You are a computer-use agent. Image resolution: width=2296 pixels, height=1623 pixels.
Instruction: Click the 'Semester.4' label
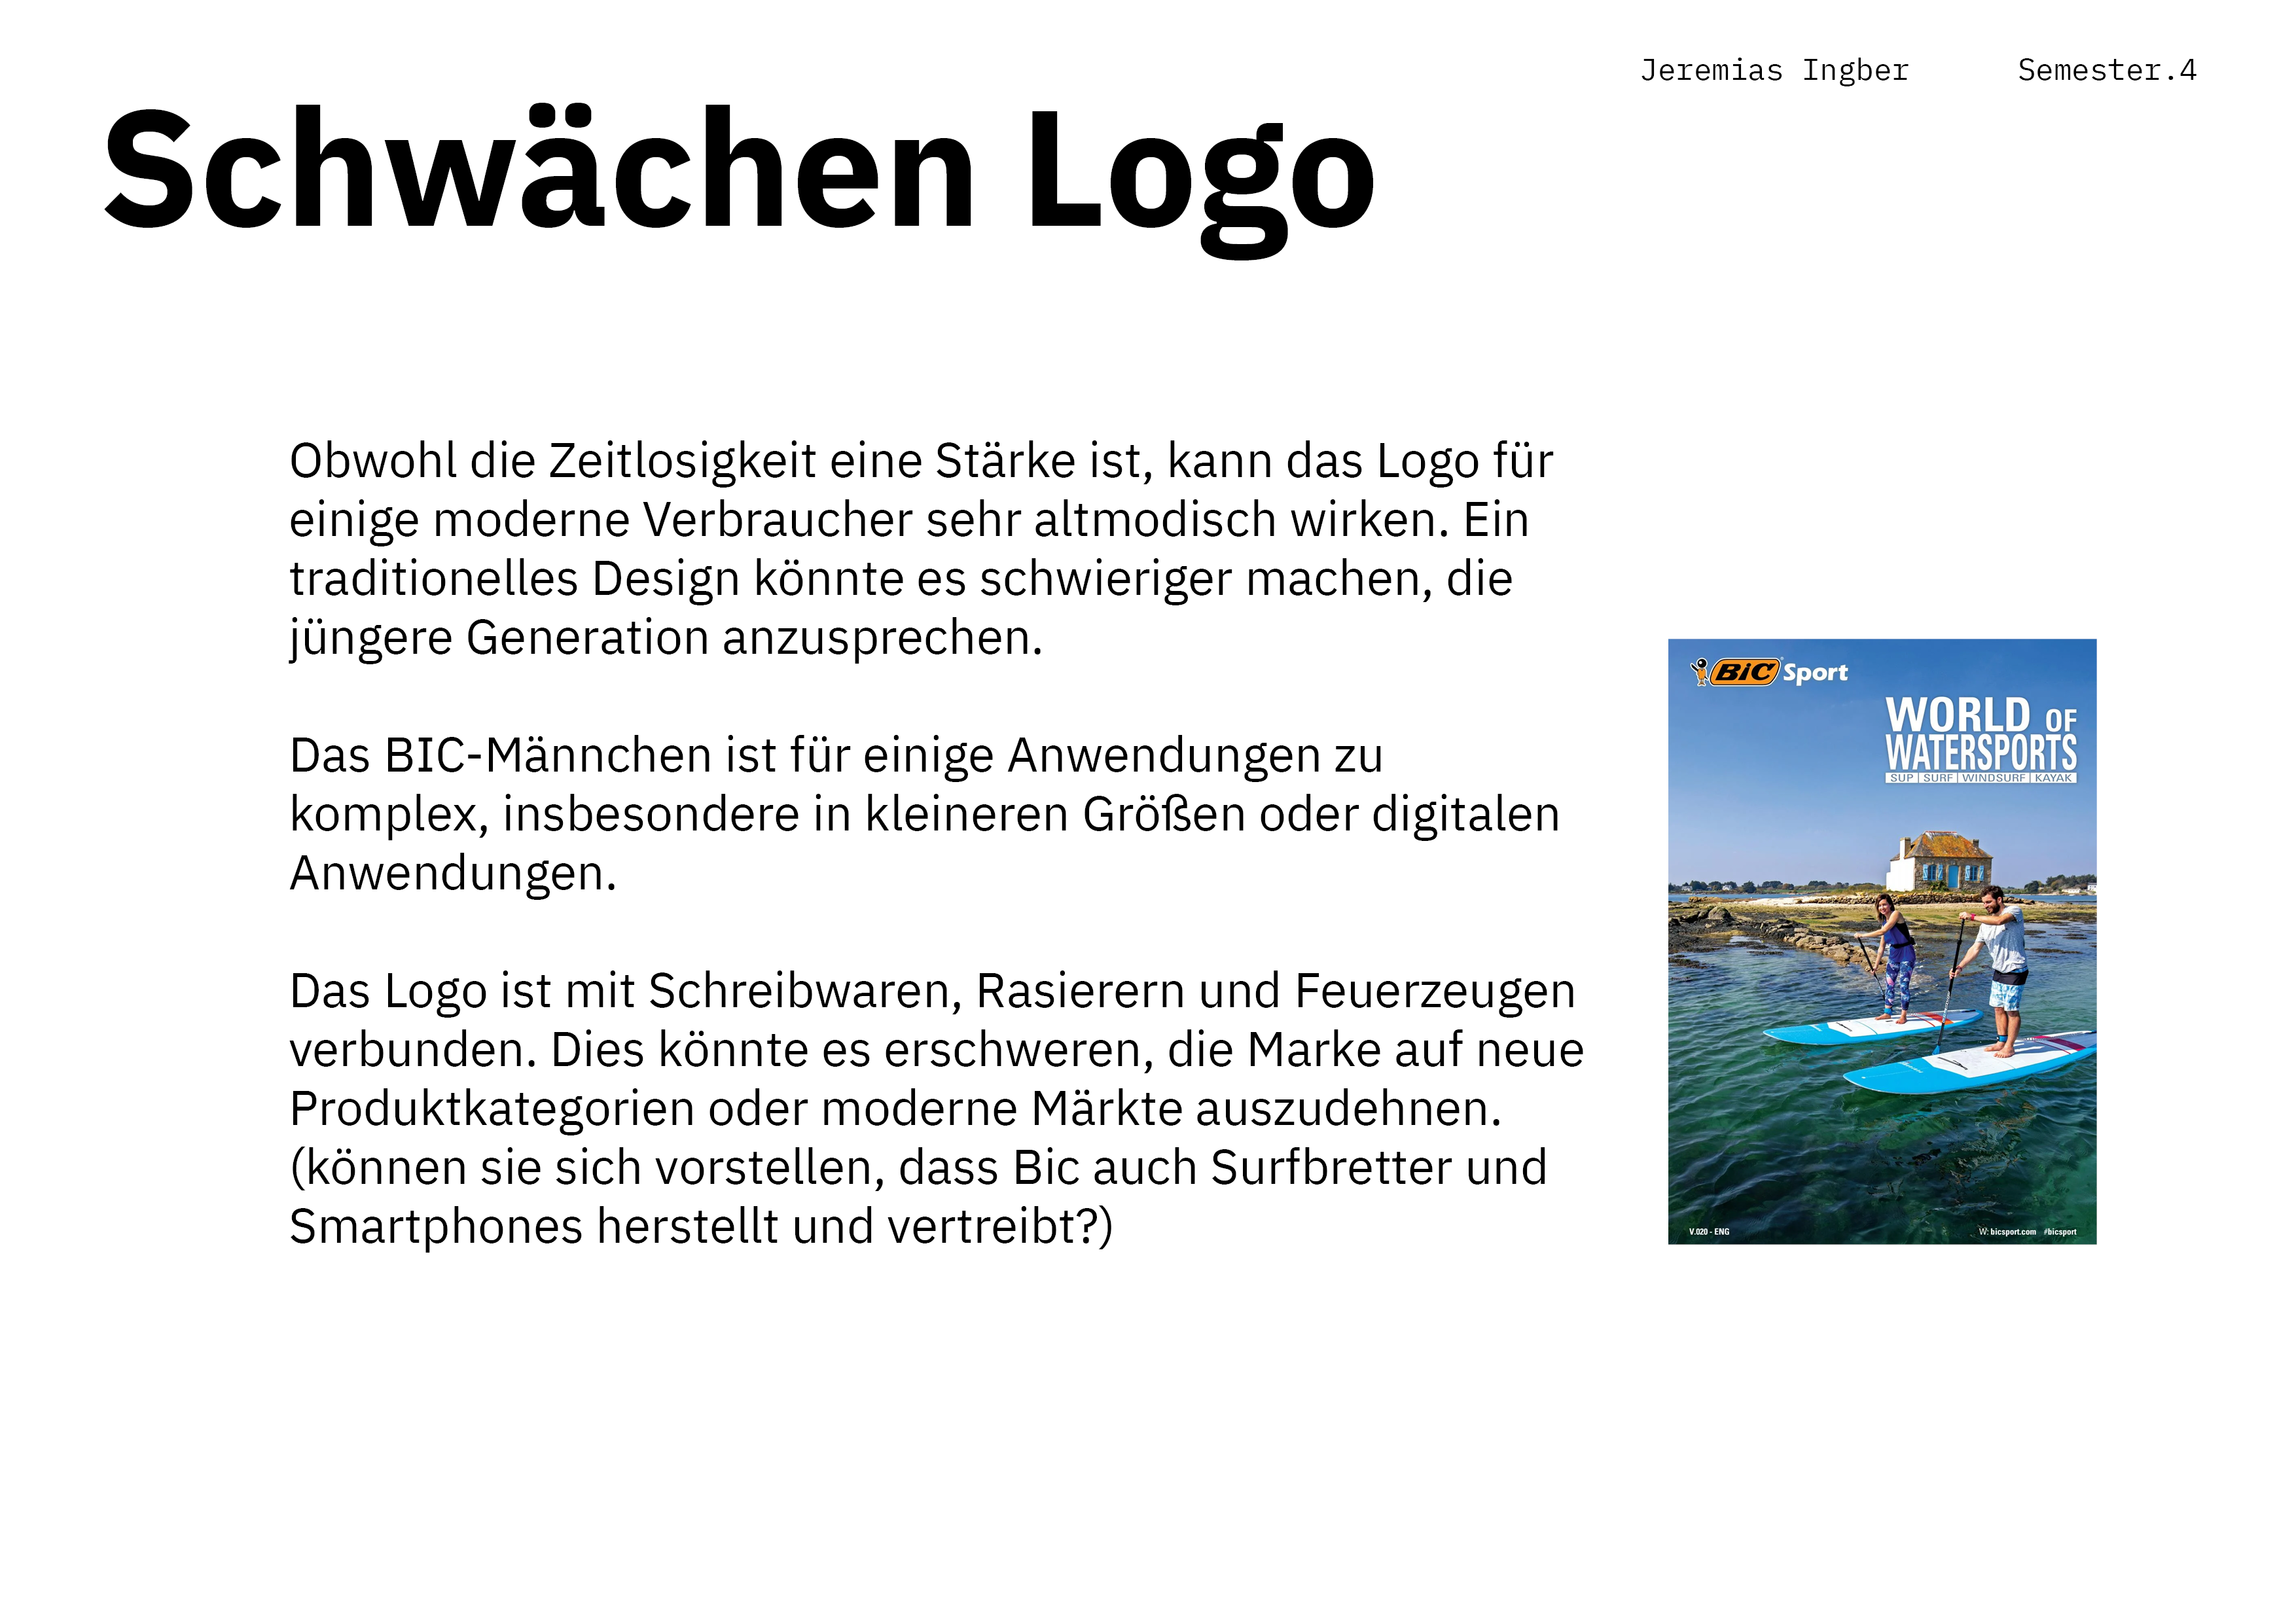[2106, 71]
